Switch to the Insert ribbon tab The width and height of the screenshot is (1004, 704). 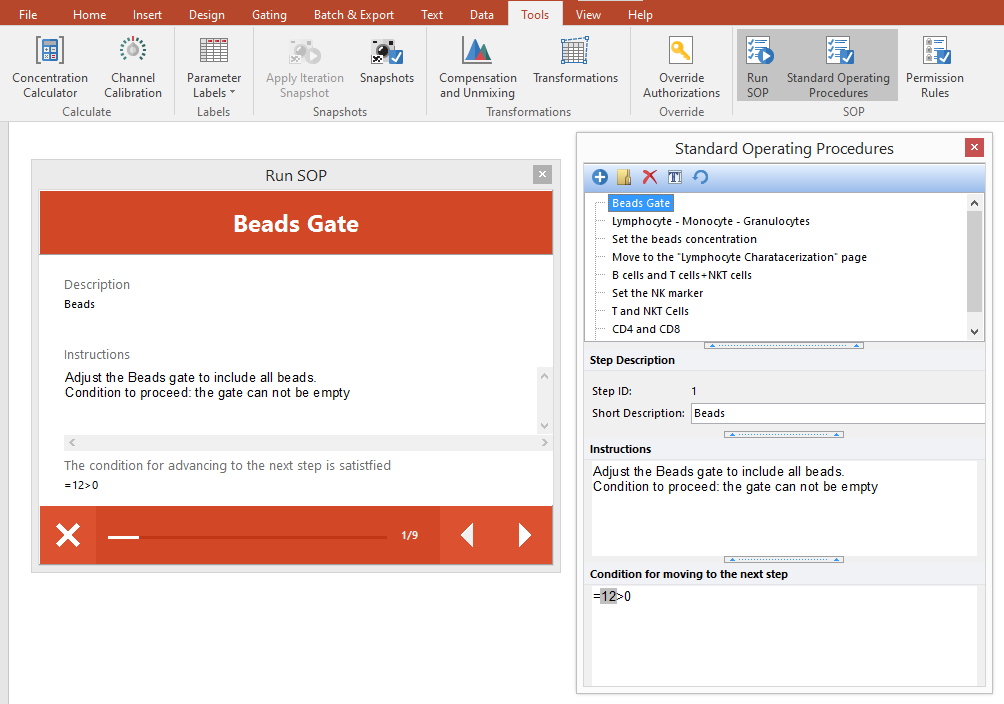pos(147,14)
